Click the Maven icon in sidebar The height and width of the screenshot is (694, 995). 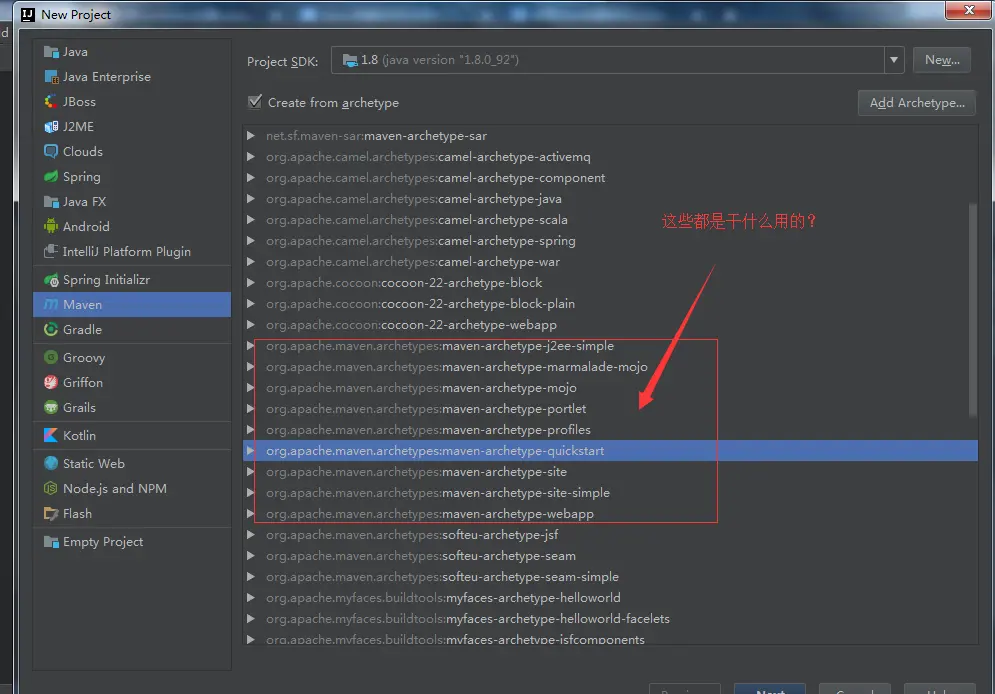(51, 304)
